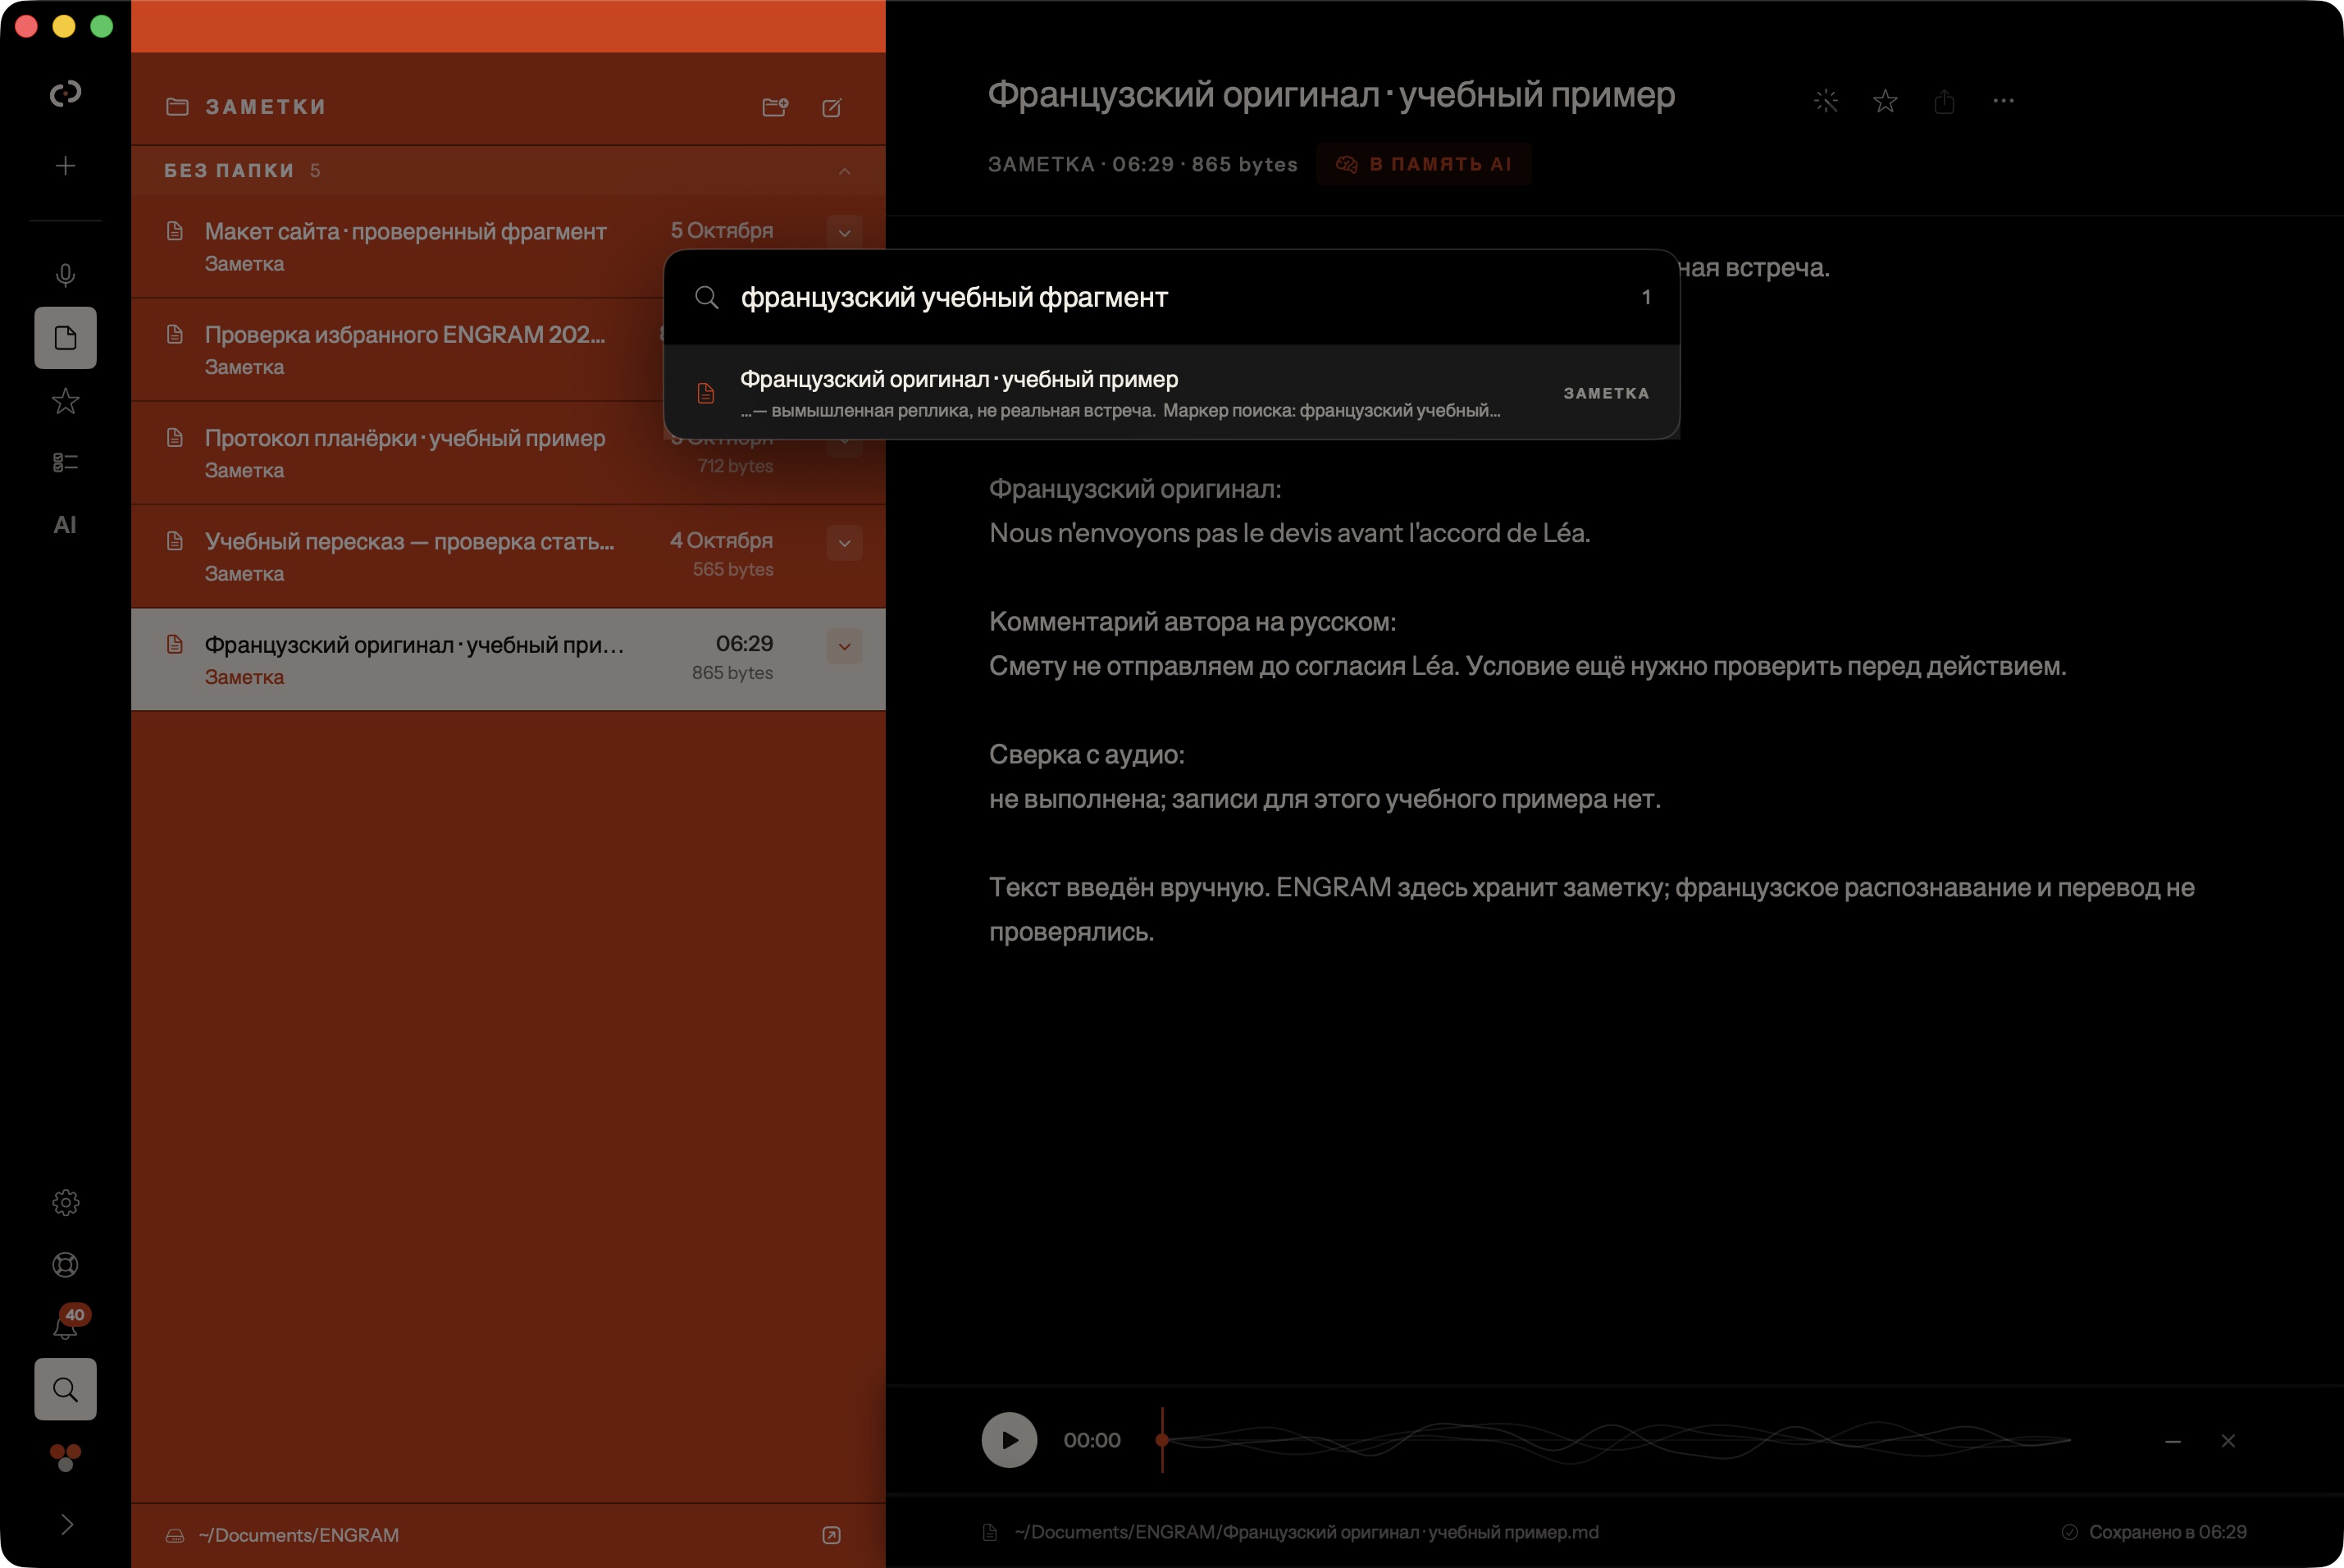The width and height of the screenshot is (2344, 1568).
Task: Select the Учебный пересказ note
Action: click(x=508, y=556)
